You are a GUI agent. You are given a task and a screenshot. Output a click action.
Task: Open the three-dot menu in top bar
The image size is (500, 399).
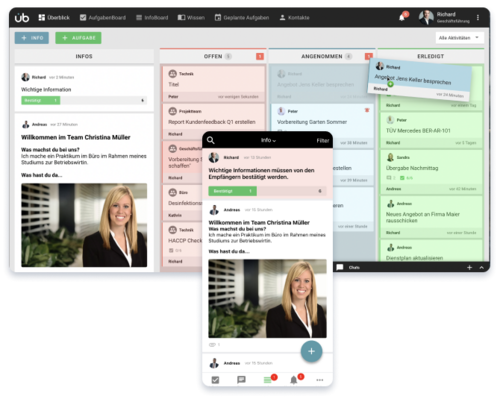click(478, 17)
